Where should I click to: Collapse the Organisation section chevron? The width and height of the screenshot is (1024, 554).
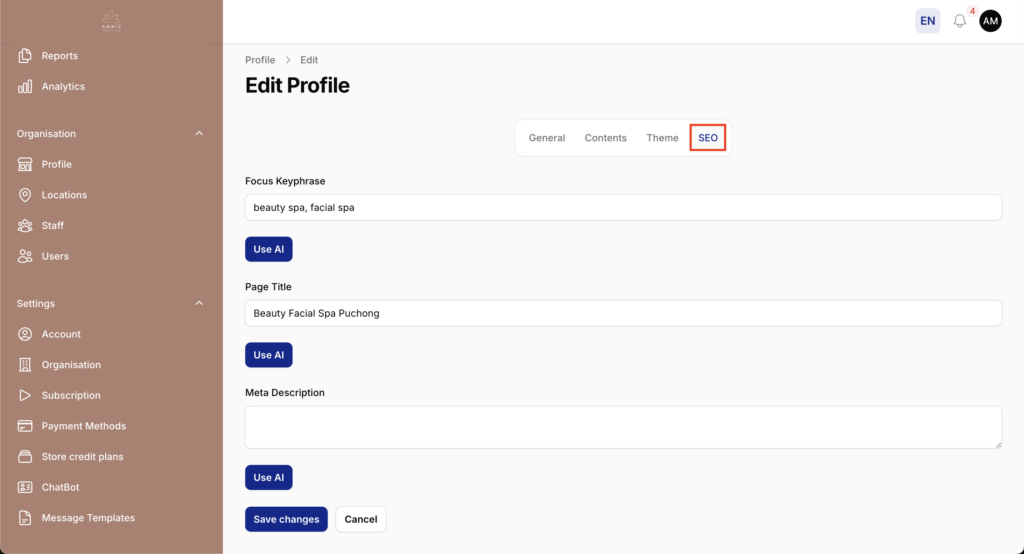point(199,134)
